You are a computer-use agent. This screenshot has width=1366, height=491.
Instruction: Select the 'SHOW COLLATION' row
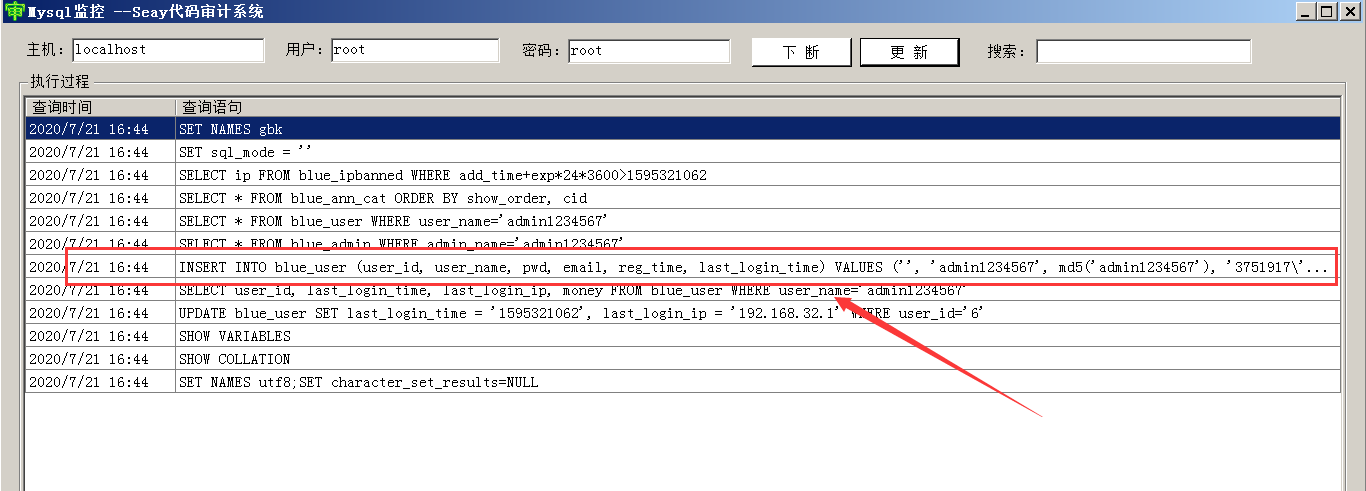coord(683,359)
